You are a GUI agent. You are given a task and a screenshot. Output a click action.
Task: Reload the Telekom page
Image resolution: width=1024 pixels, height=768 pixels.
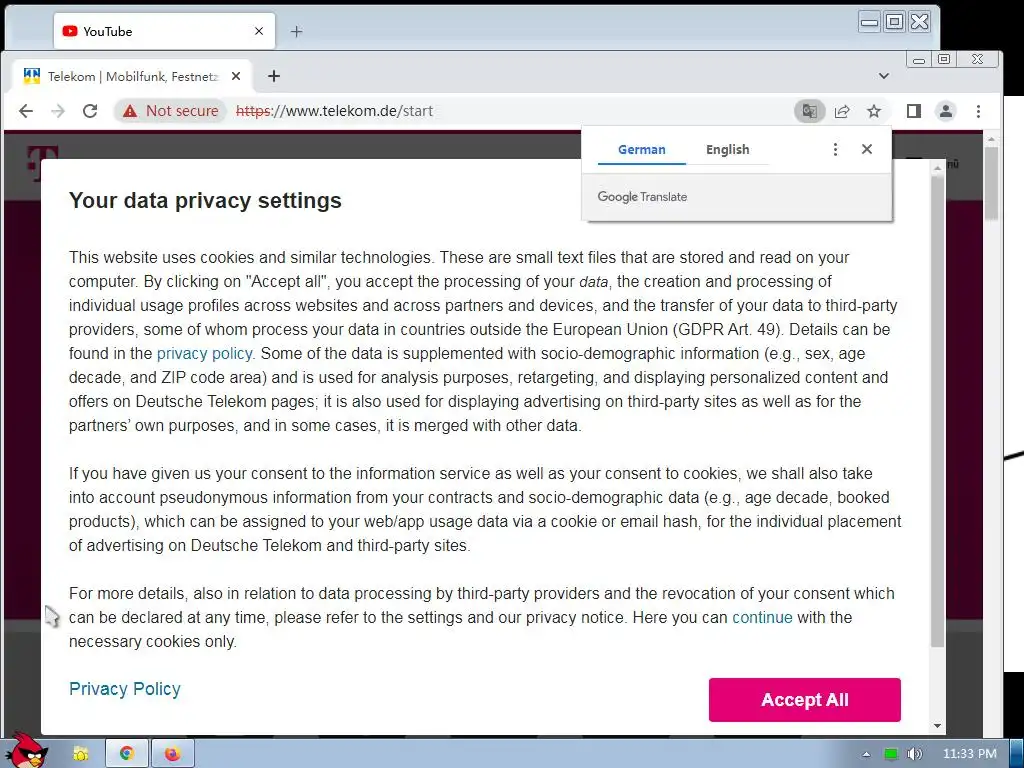pos(90,111)
